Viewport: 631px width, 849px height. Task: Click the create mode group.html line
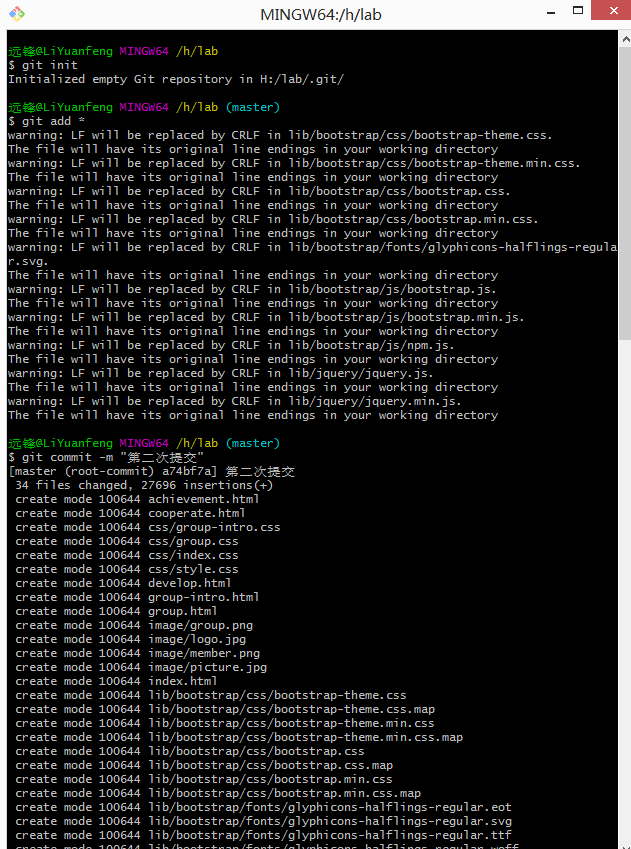coord(116,611)
